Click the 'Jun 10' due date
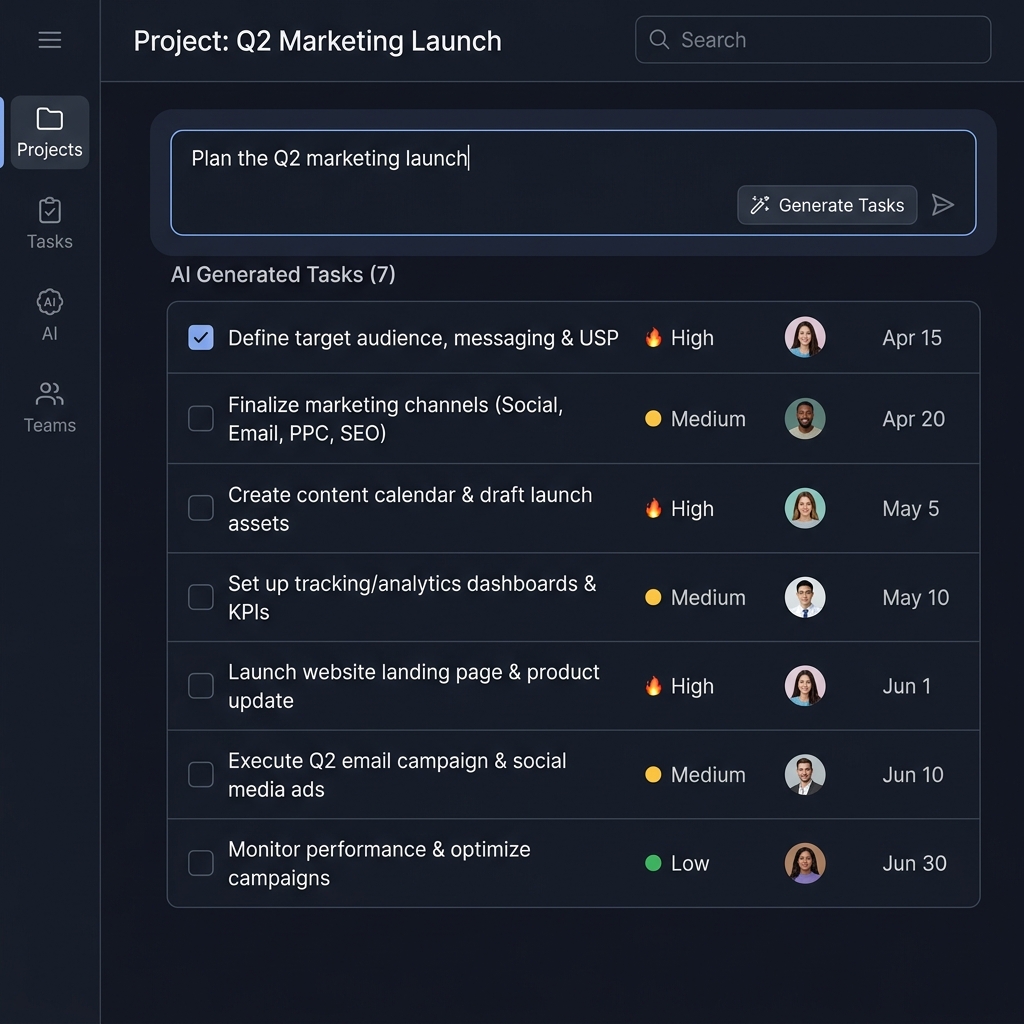This screenshot has width=1024, height=1024. pyautogui.click(x=913, y=775)
